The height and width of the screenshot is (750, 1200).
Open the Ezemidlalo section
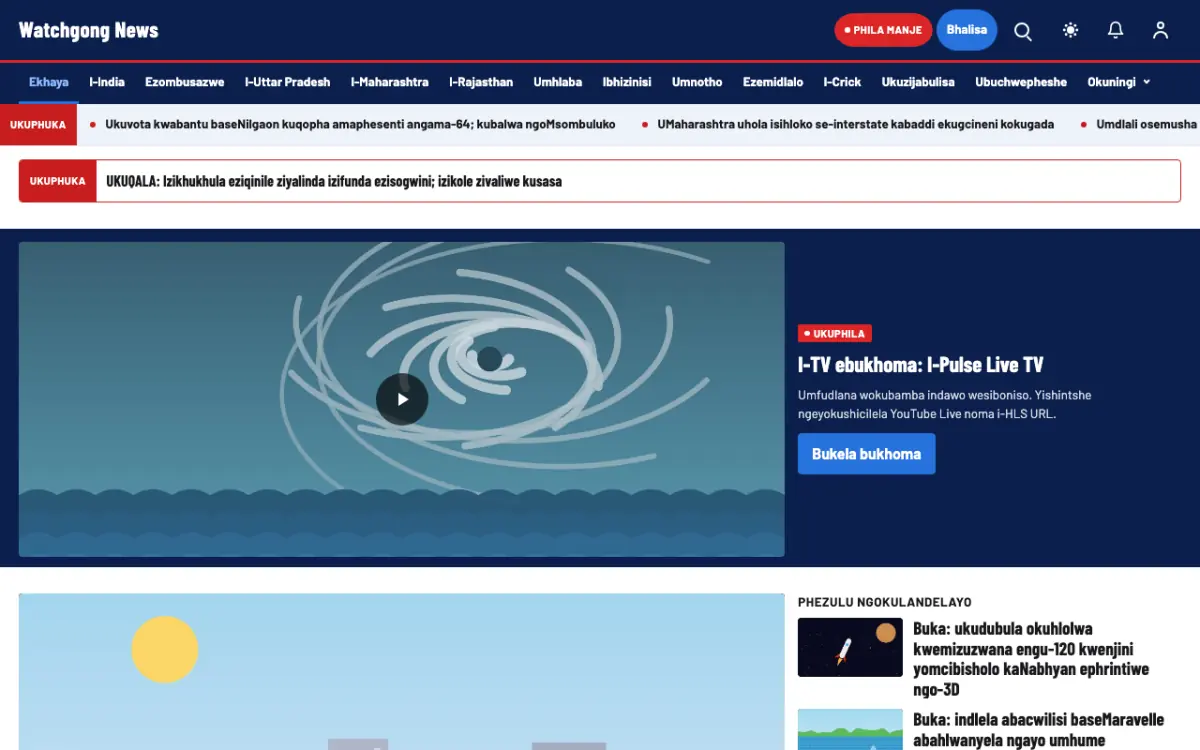pyautogui.click(x=773, y=82)
